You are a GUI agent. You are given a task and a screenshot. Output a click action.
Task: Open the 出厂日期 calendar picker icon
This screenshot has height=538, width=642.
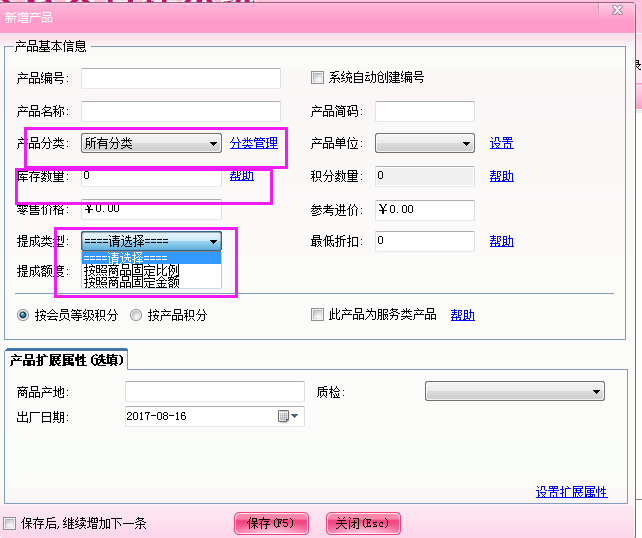(288, 416)
